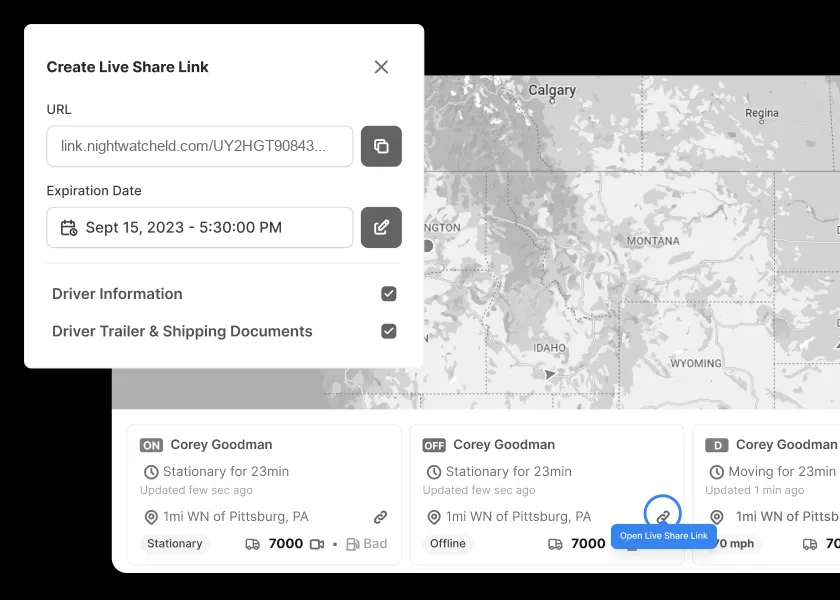The image size is (840, 600).
Task: Select Corey Goodman name on the OFF card
Action: pyautogui.click(x=504, y=445)
